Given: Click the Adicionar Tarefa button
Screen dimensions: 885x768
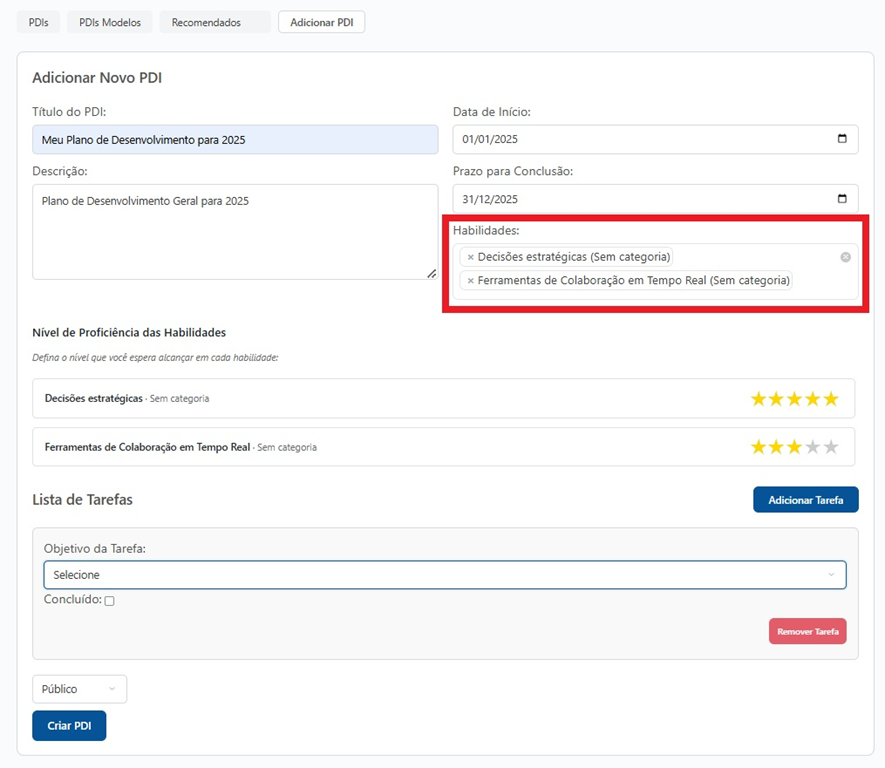Looking at the screenshot, I should (805, 500).
